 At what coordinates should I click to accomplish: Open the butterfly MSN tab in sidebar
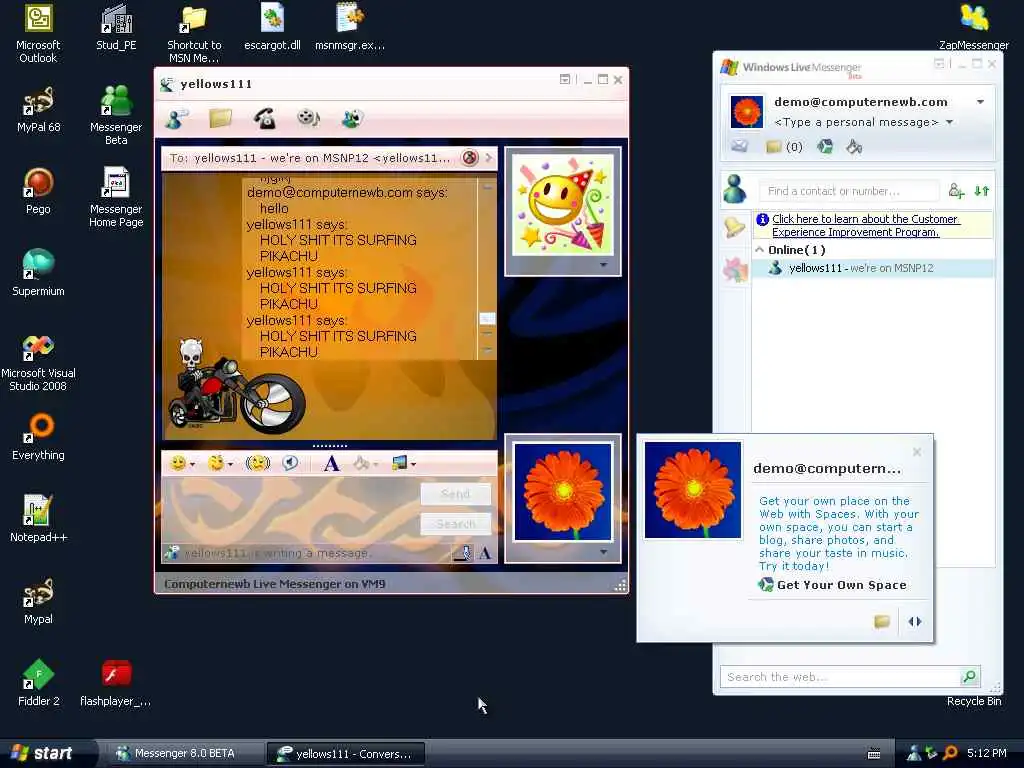click(x=735, y=269)
